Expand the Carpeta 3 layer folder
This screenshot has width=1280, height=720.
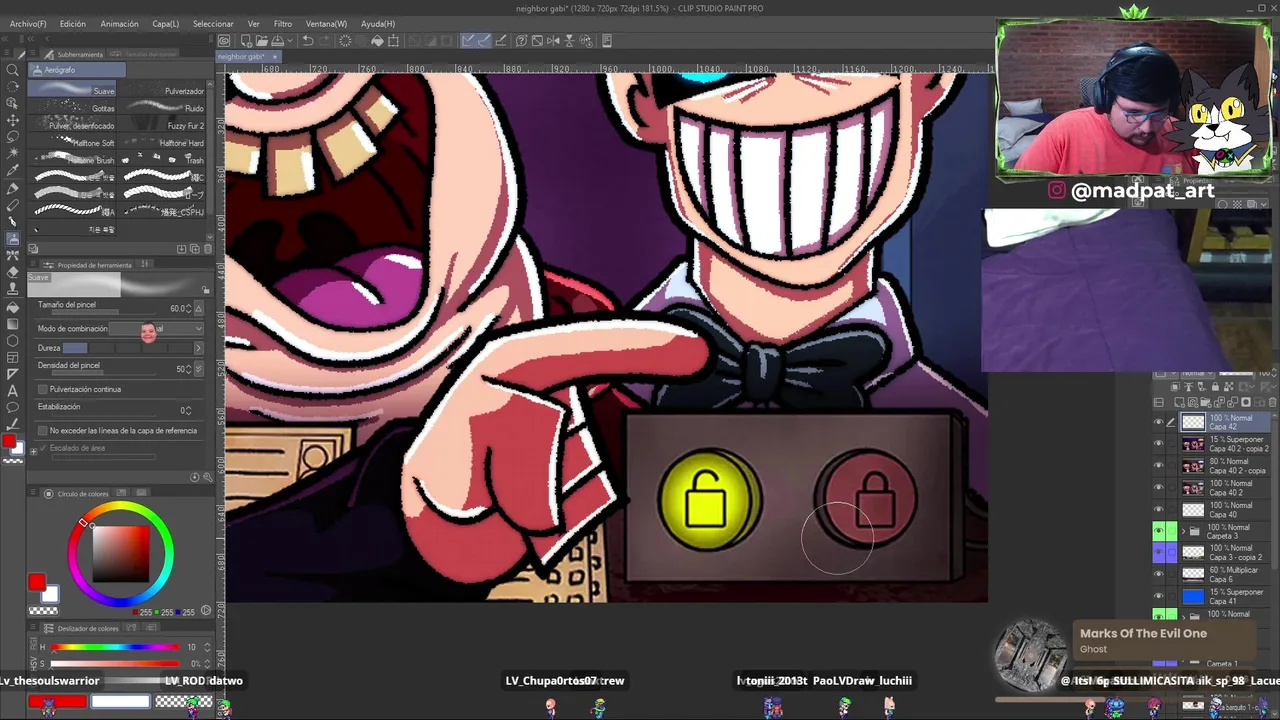[x=1183, y=531]
